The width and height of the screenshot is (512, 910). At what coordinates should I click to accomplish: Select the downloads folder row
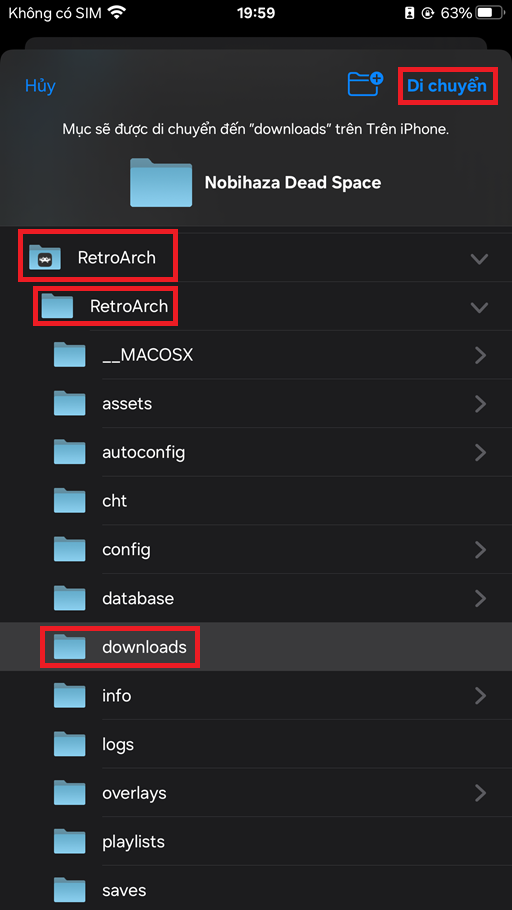point(256,647)
